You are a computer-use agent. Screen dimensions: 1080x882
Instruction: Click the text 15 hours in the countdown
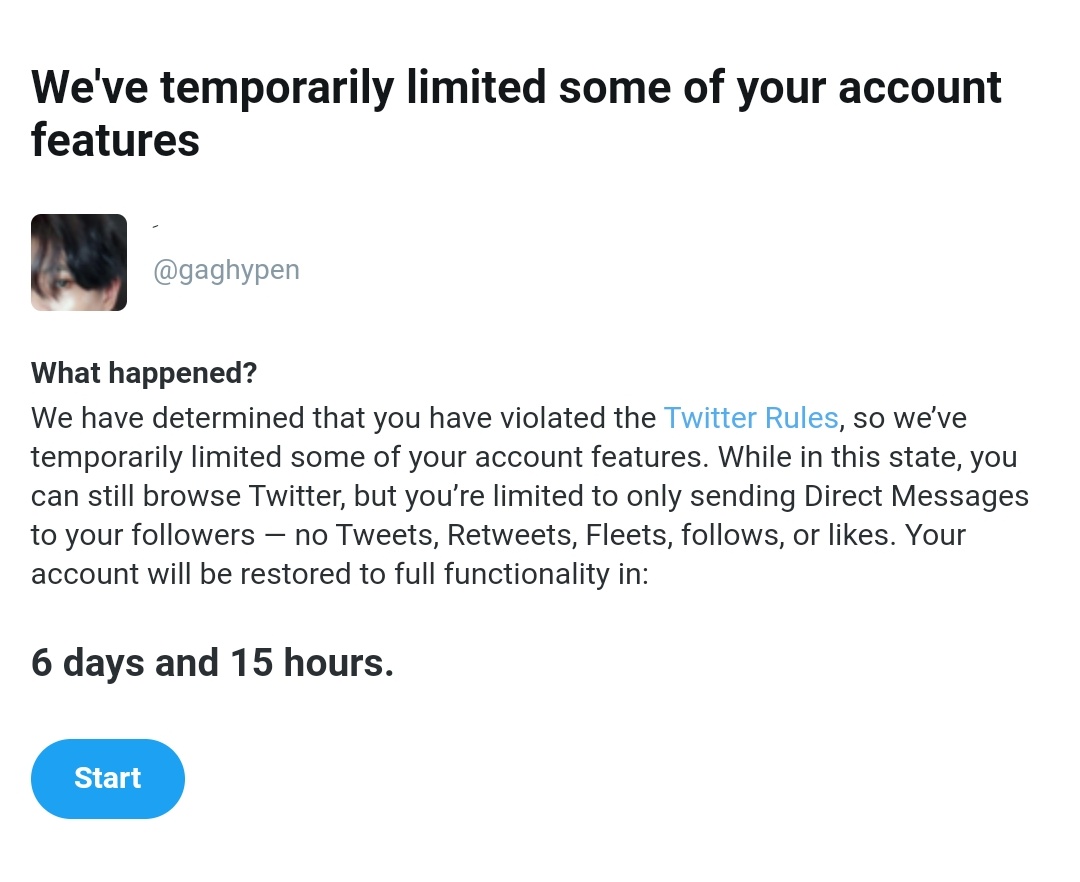[311, 662]
